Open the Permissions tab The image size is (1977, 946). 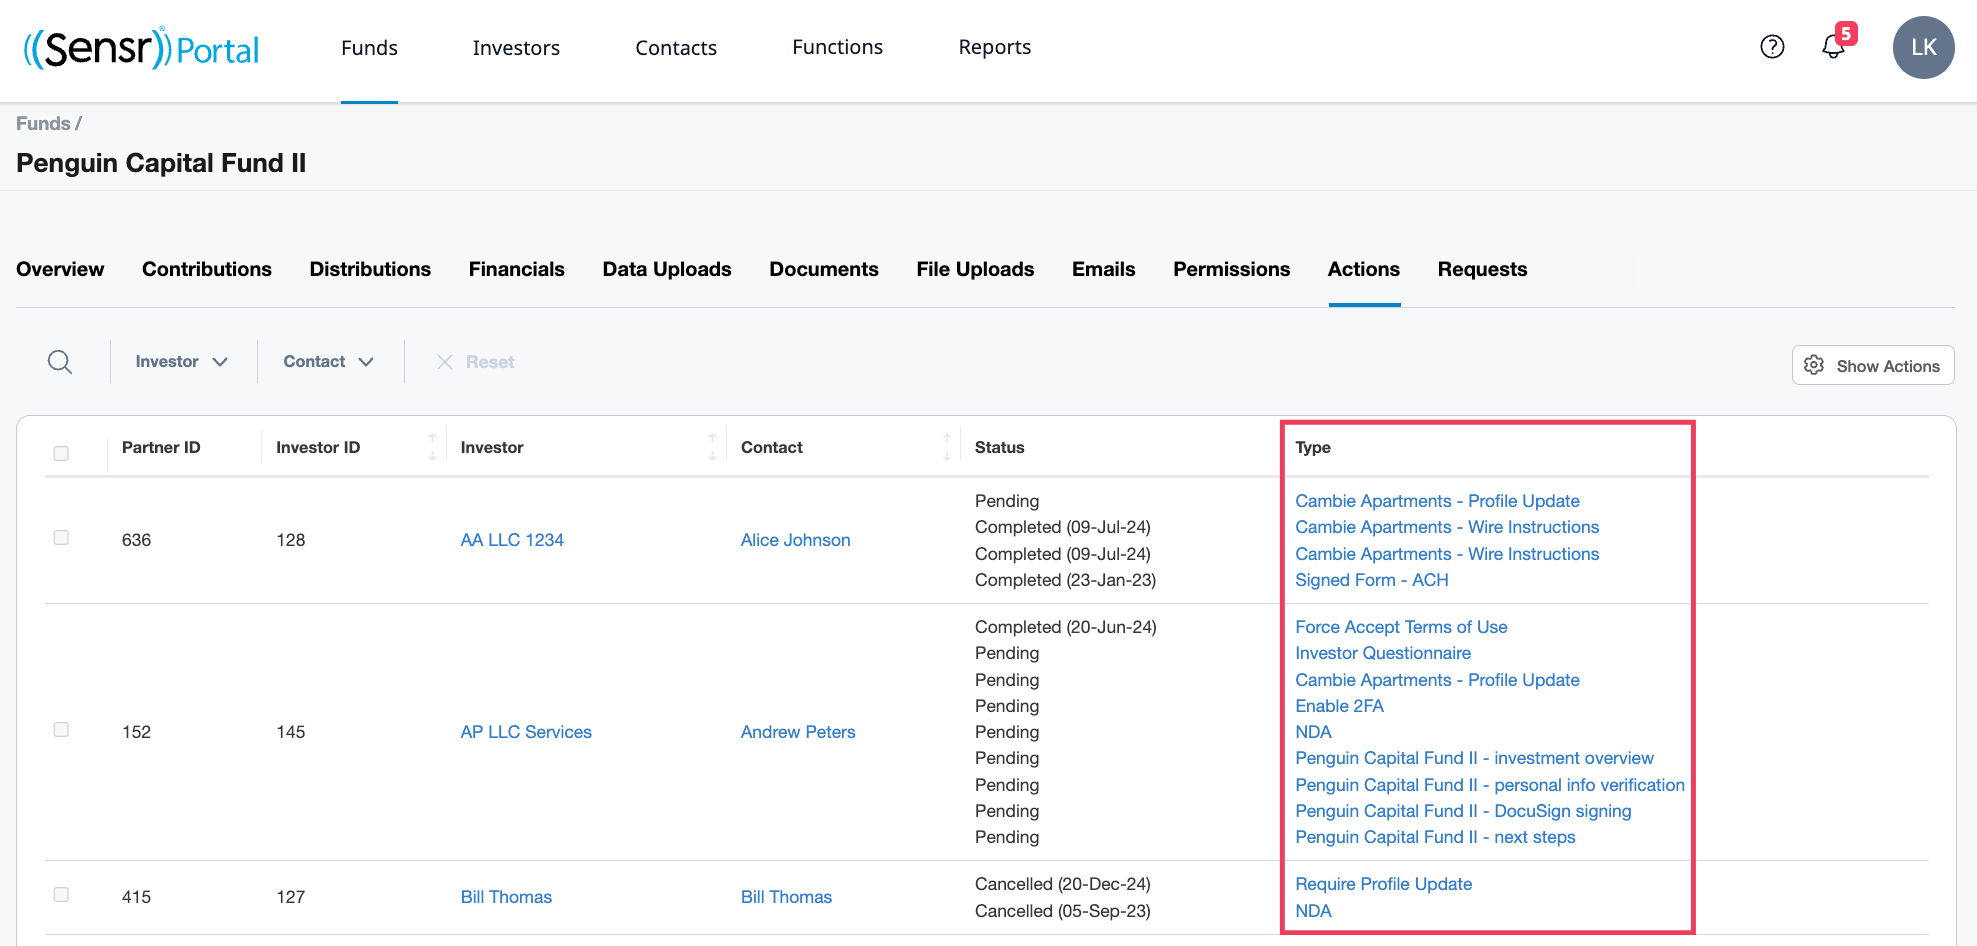click(1232, 269)
